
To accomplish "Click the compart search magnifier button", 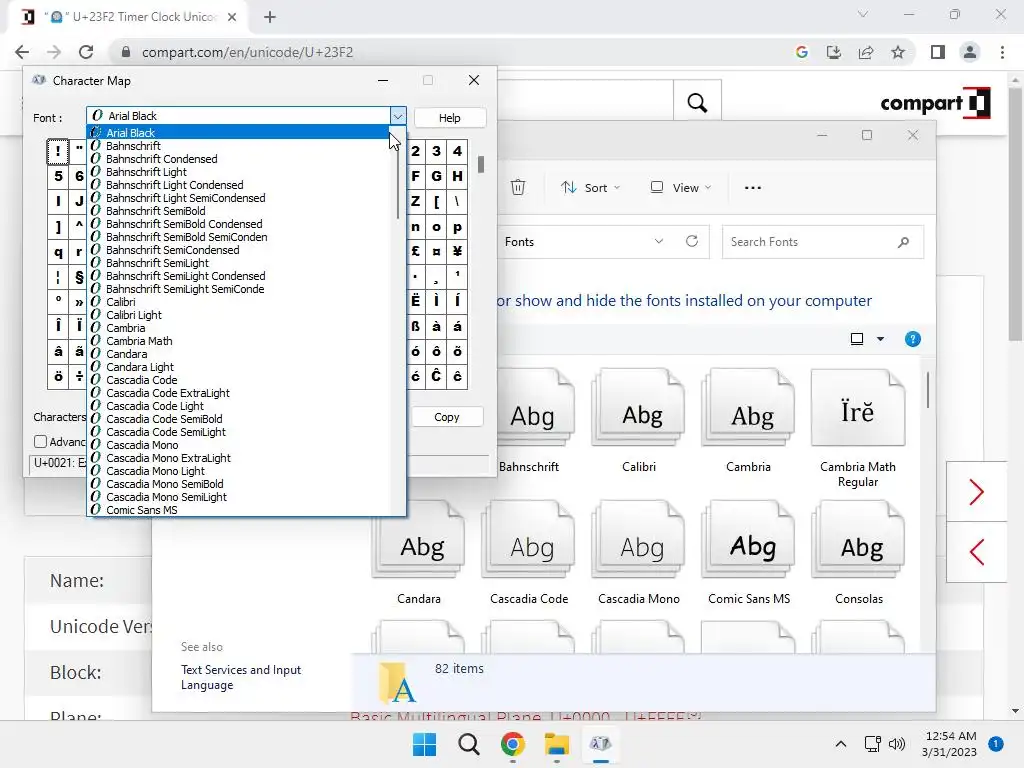I will point(697,103).
